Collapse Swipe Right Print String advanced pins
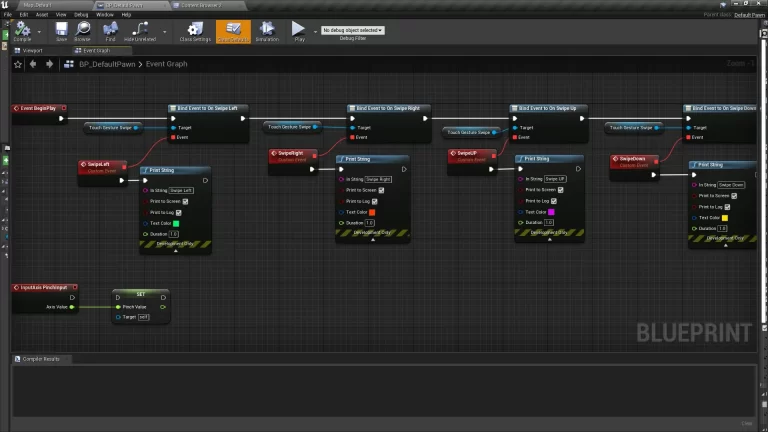 point(373,240)
